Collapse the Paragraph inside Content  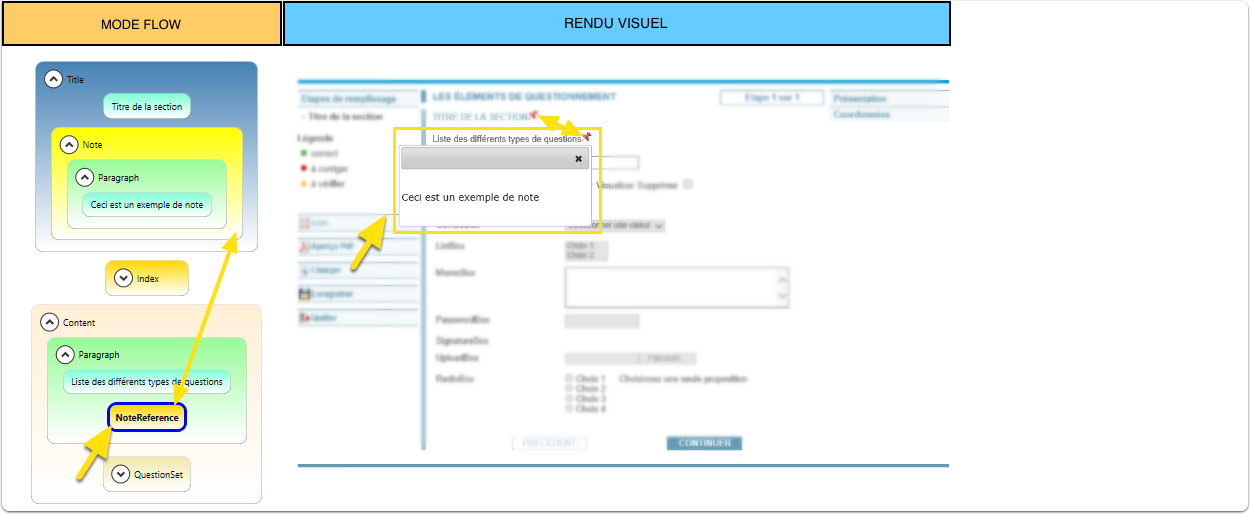pos(65,354)
